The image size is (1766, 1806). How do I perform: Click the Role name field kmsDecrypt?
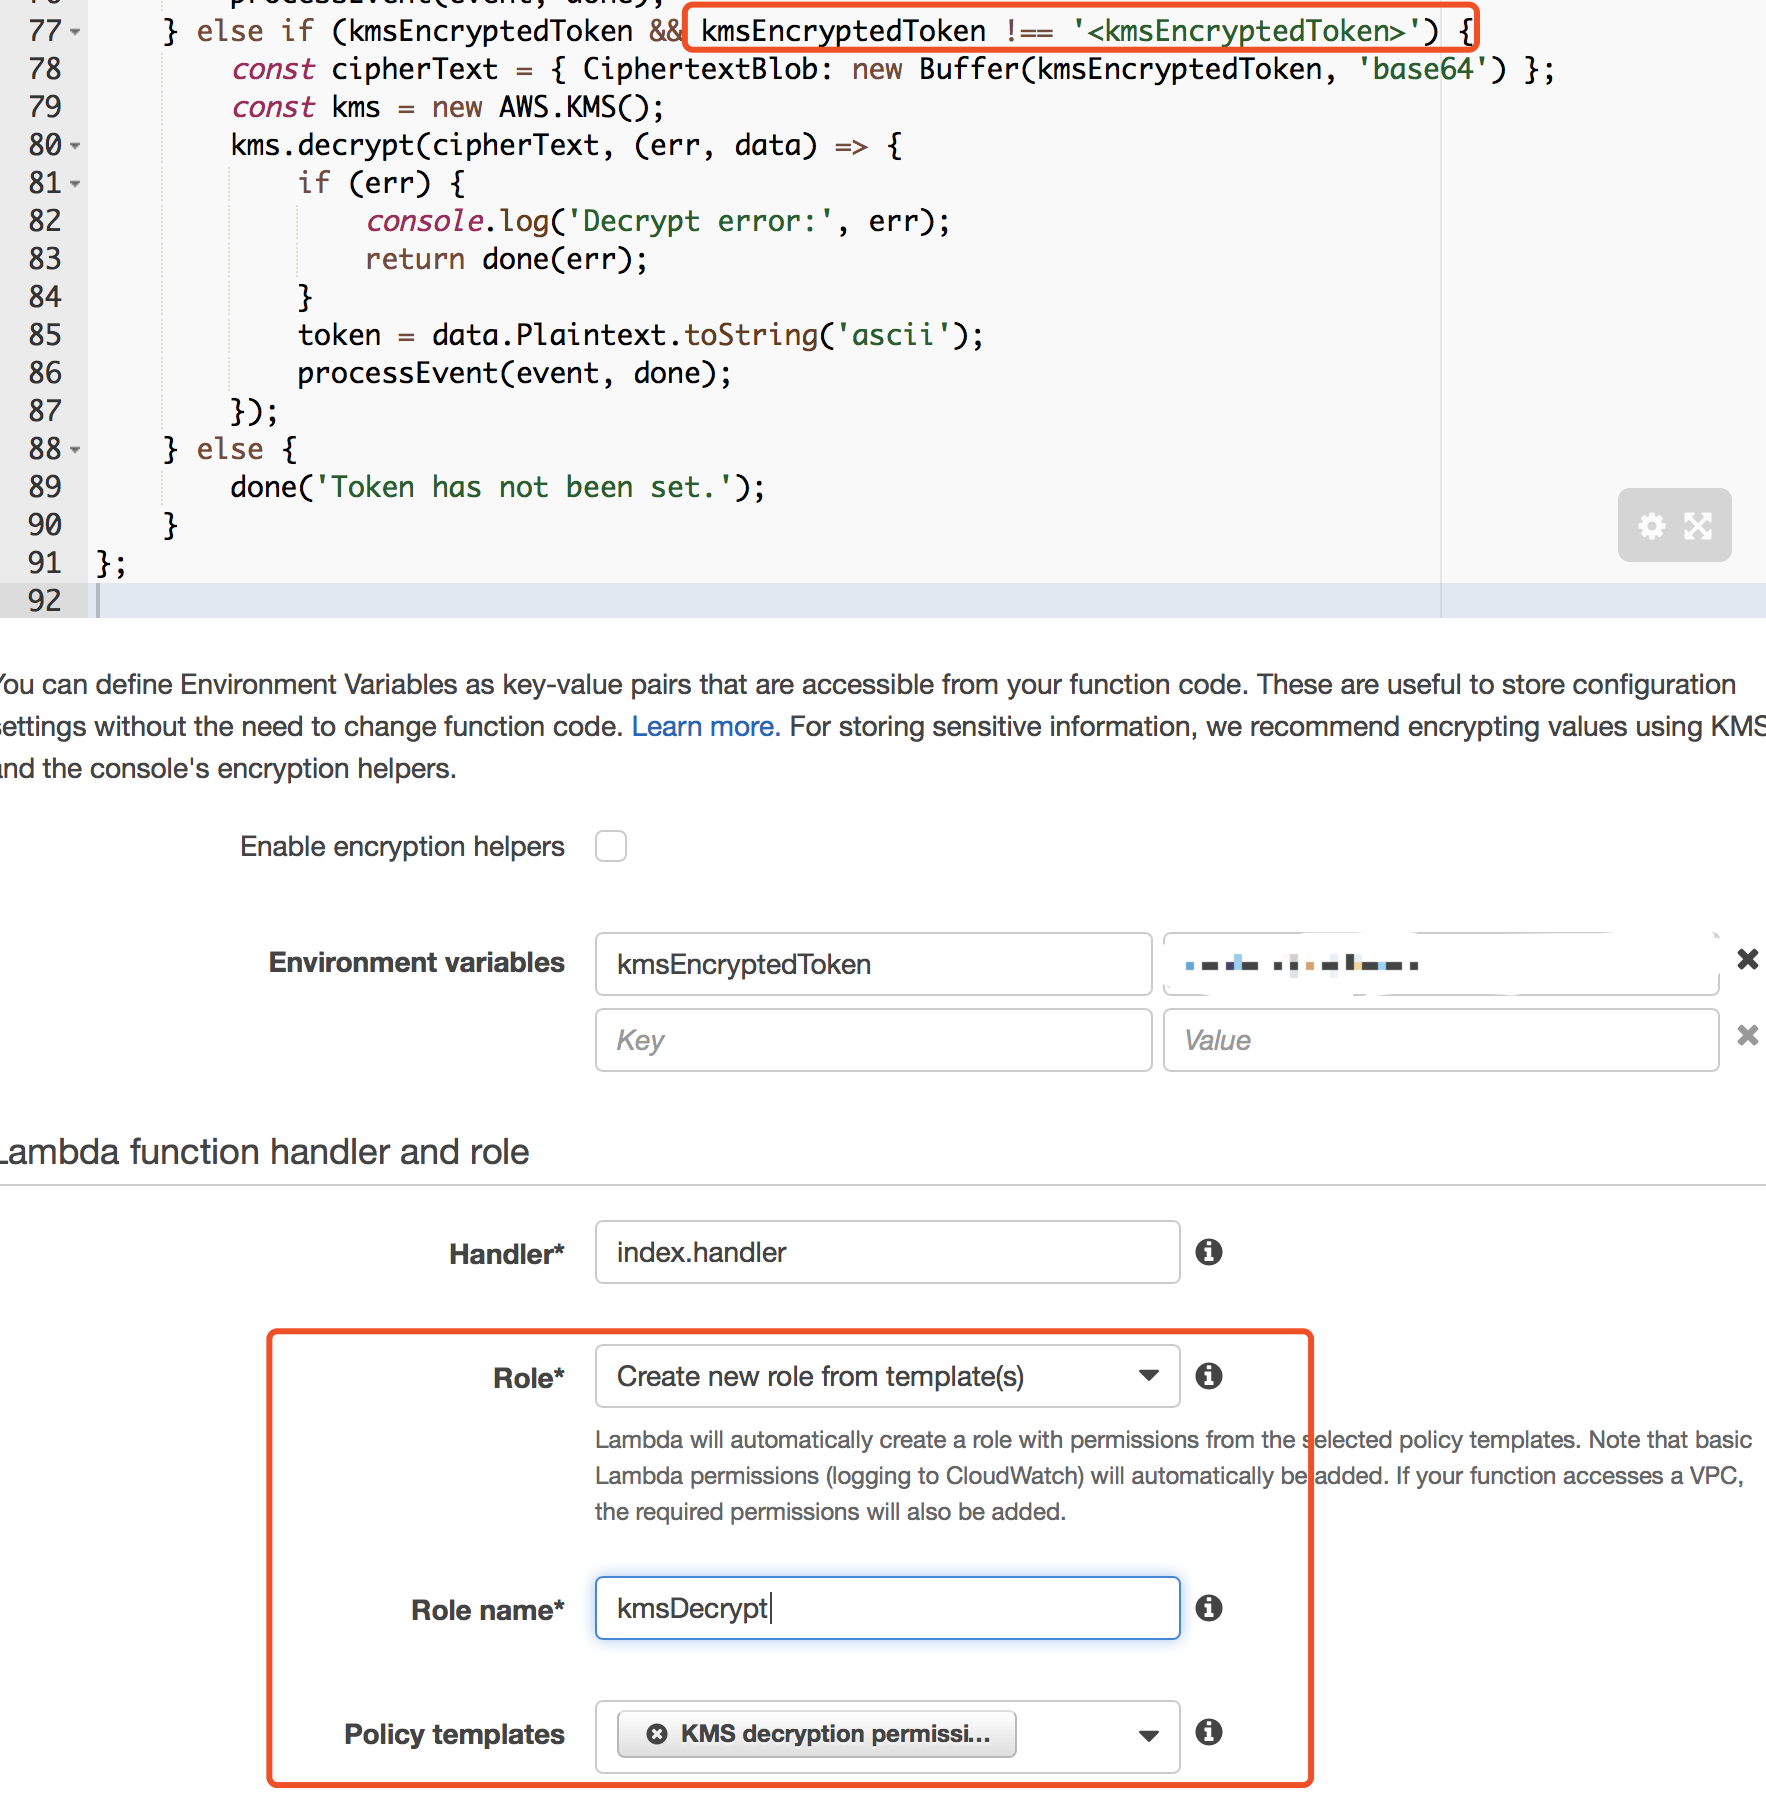coord(887,1608)
